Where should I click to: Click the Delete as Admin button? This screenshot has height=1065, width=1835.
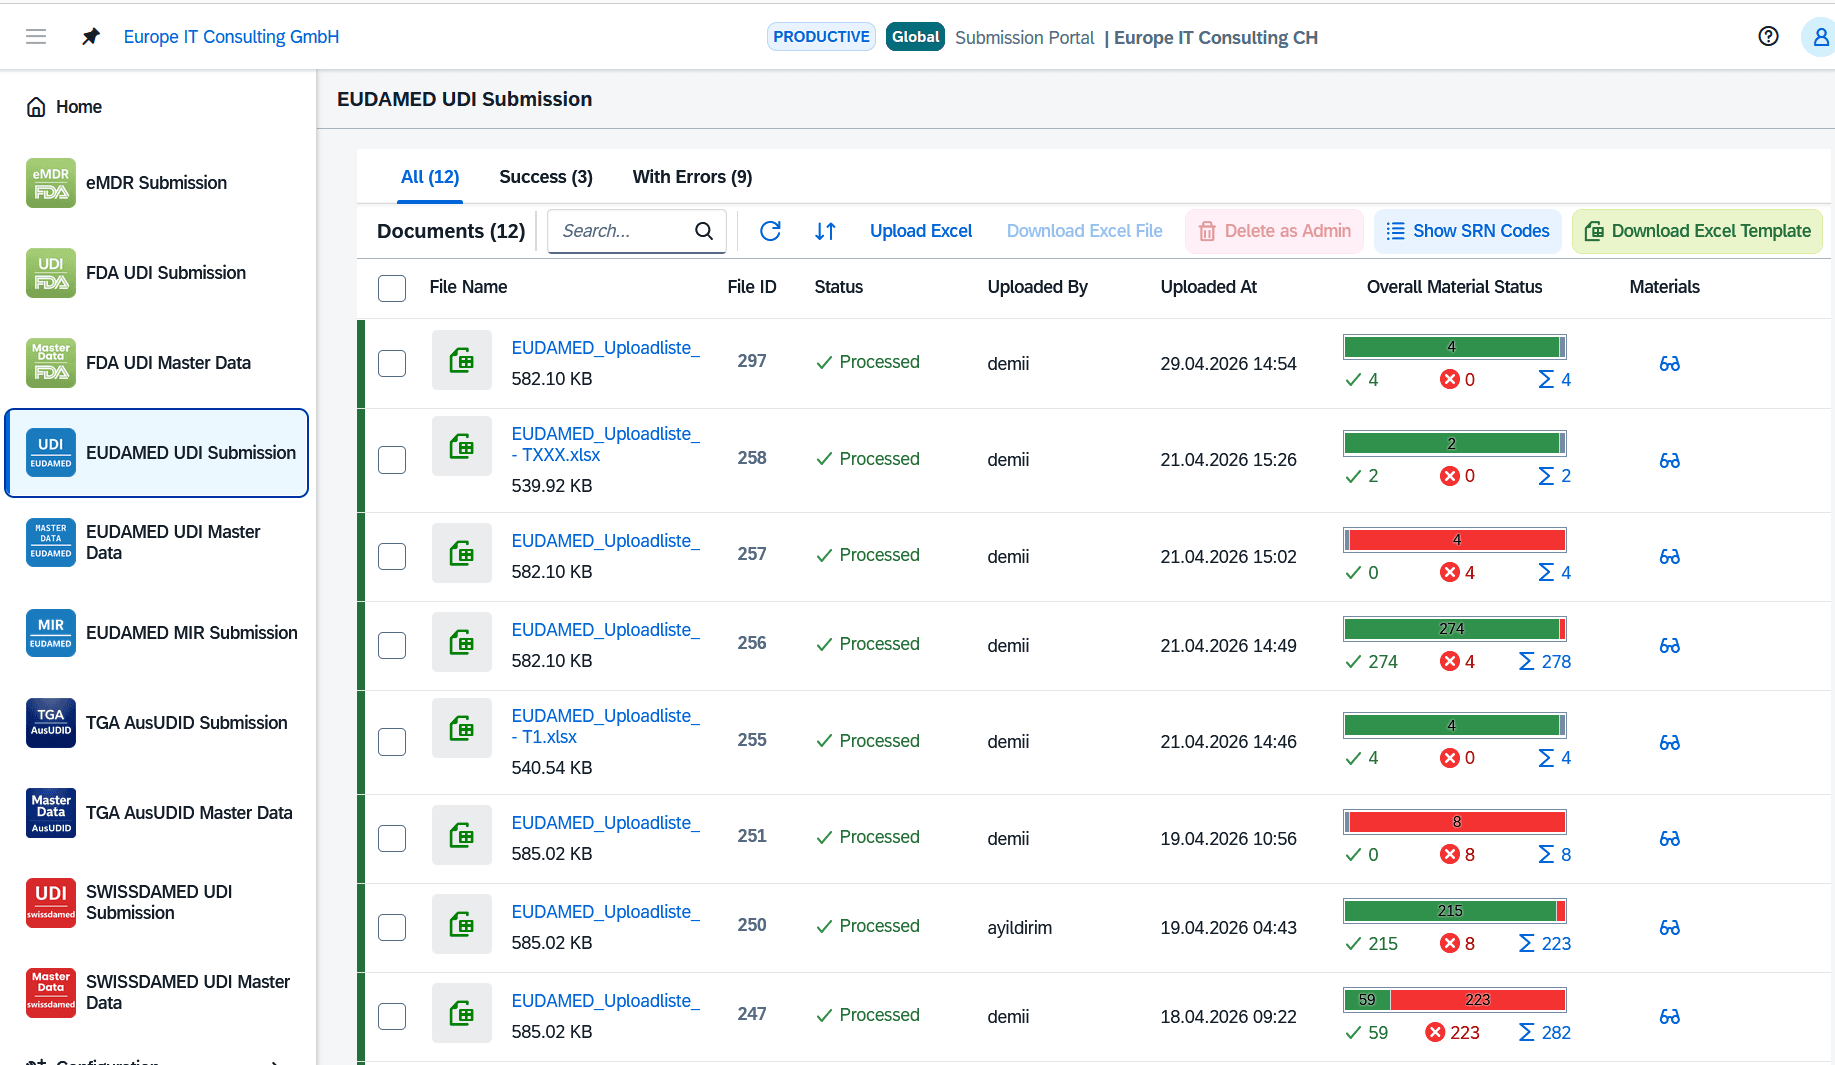1275,231
